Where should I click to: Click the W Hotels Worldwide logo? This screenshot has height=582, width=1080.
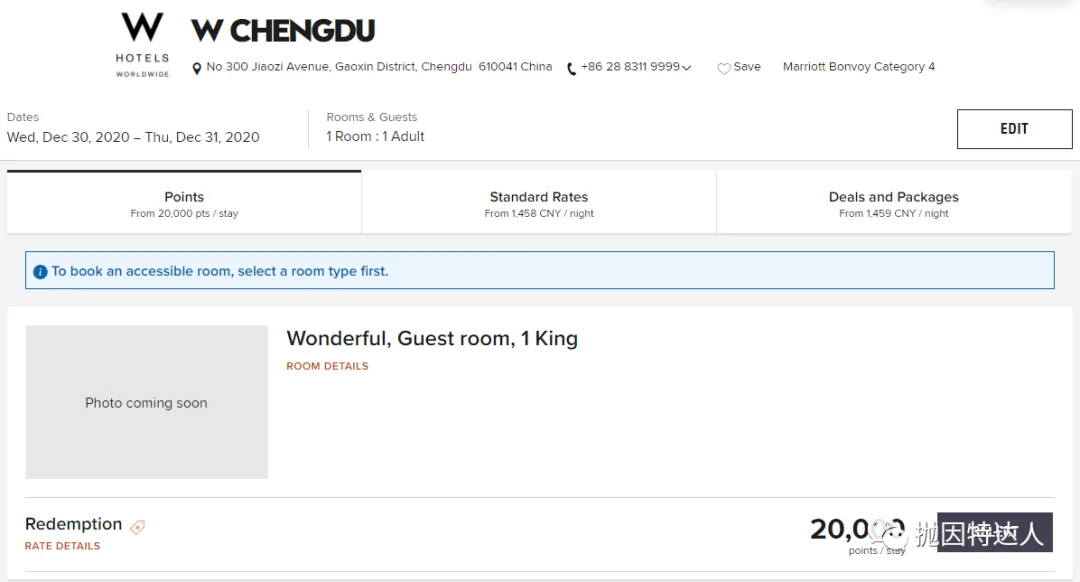[x=142, y=45]
